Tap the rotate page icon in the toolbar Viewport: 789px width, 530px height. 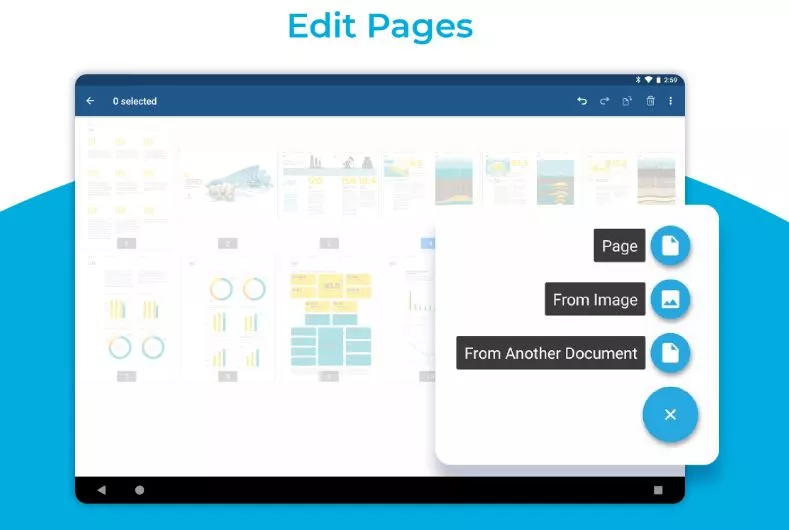click(627, 101)
